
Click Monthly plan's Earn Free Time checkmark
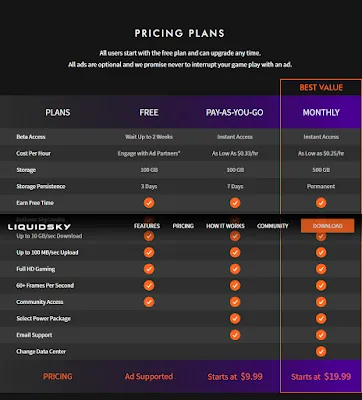(321, 203)
